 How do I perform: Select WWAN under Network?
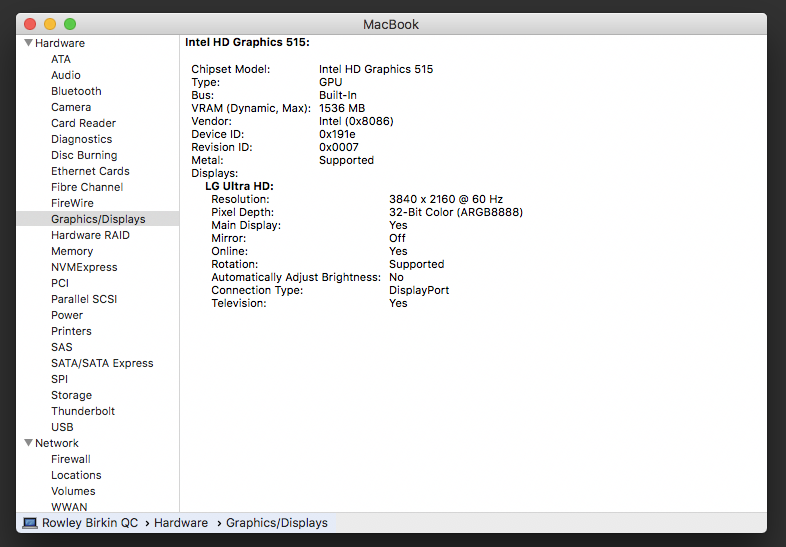[x=69, y=507]
